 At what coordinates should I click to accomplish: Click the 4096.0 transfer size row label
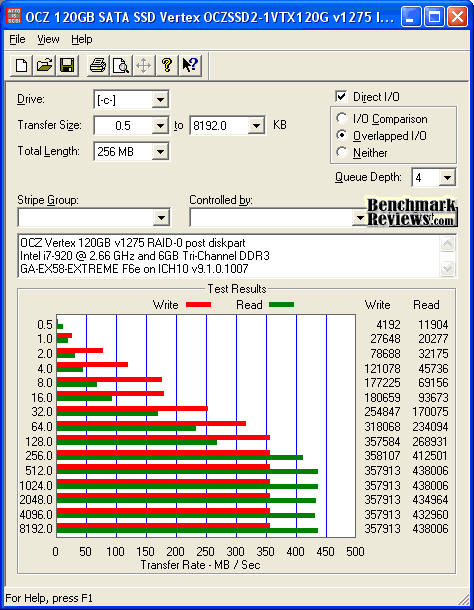[x=36, y=515]
